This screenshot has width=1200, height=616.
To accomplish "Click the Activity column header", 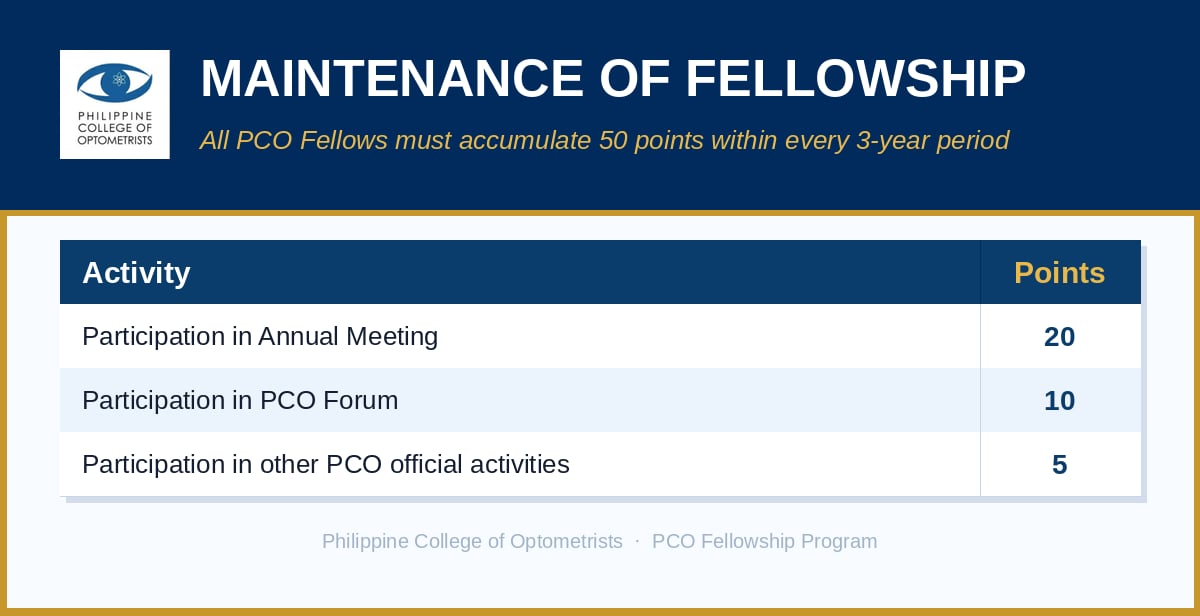I will click(x=136, y=272).
